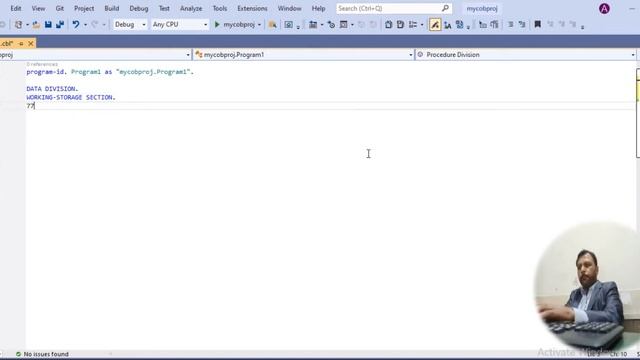Image resolution: width=640 pixels, height=360 pixels.
Task: Click the Redo arrow icon
Action: [95, 25]
